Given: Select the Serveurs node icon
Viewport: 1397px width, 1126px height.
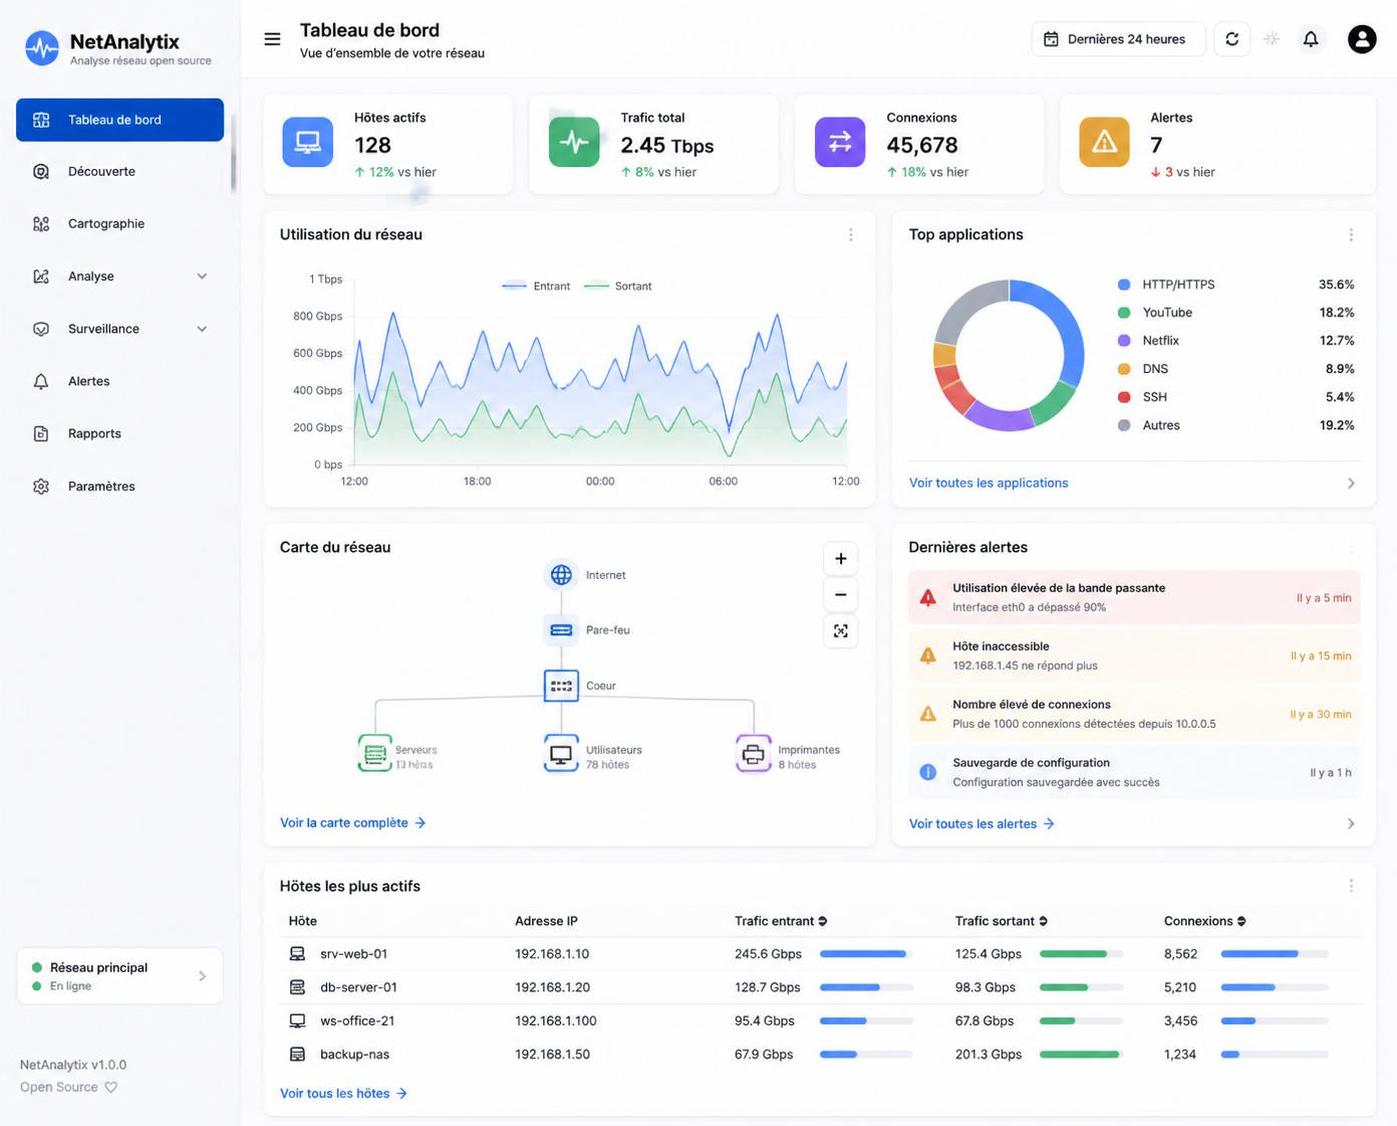Looking at the screenshot, I should [x=375, y=754].
